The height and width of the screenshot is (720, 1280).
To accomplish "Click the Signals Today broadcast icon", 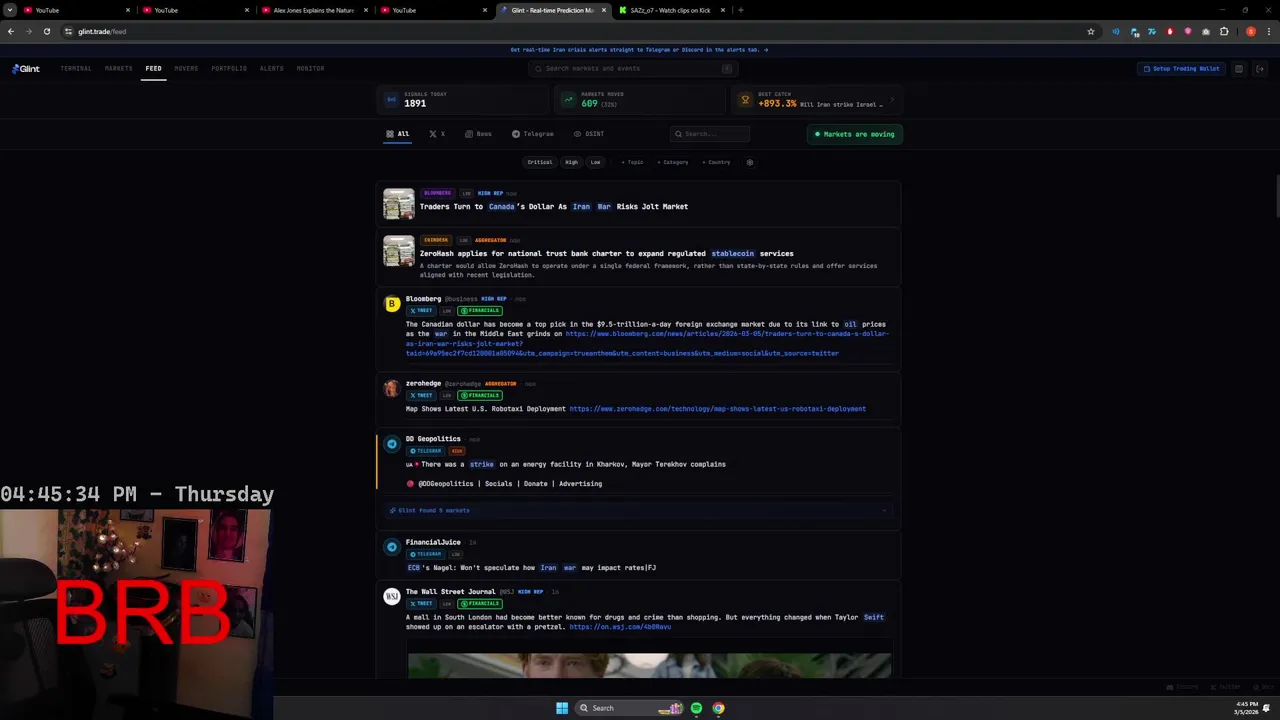I will pos(391,99).
